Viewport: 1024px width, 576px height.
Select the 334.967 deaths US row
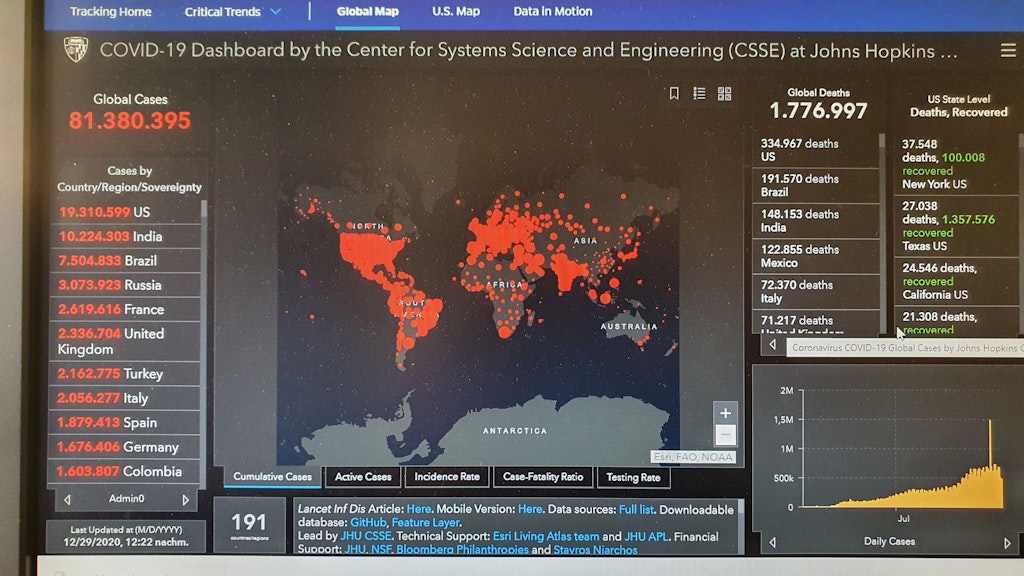point(815,150)
